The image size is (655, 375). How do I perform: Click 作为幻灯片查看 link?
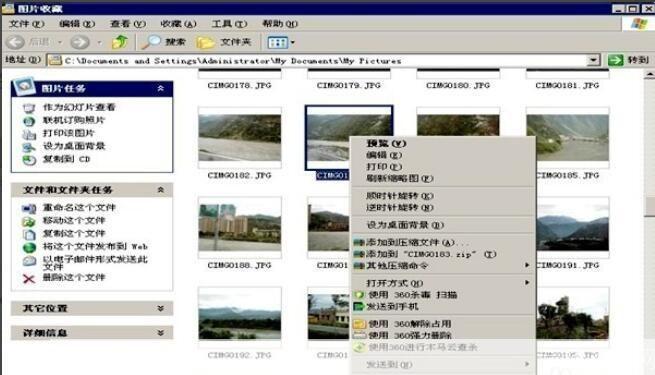pos(79,107)
